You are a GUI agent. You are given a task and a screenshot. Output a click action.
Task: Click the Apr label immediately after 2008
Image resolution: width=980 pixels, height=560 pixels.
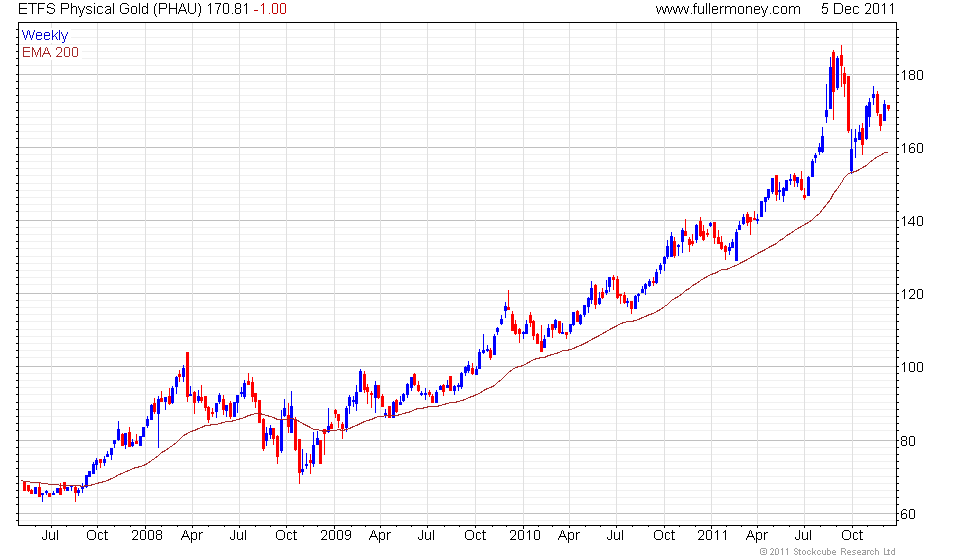pos(191,536)
